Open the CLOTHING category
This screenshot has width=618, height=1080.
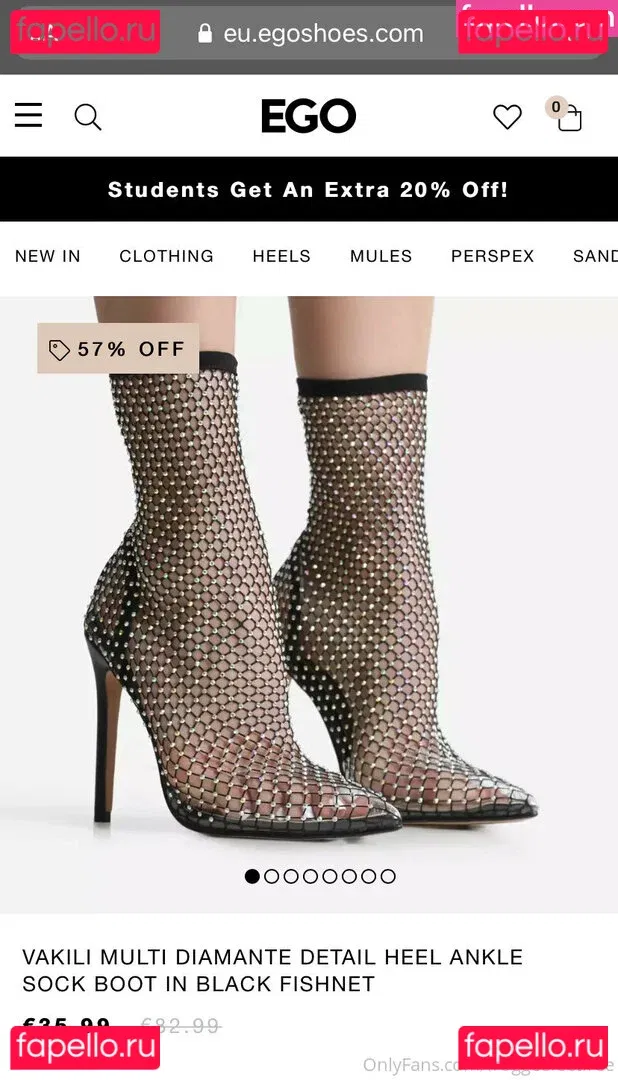coord(167,256)
